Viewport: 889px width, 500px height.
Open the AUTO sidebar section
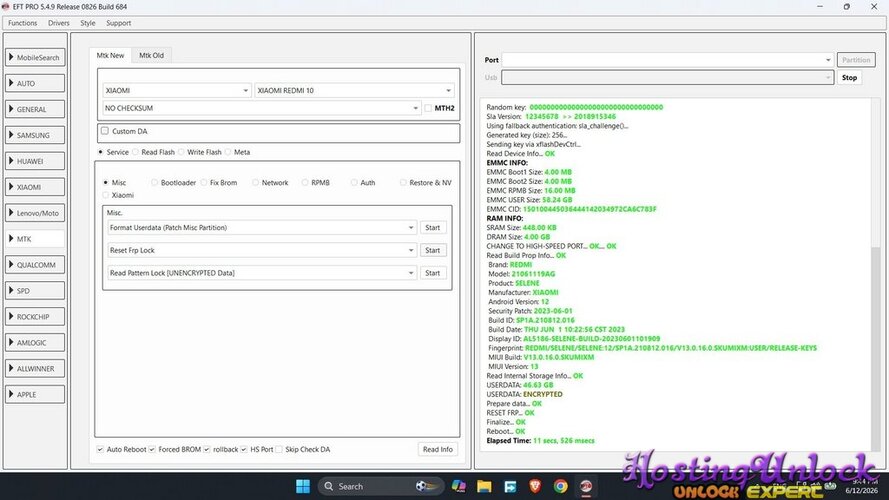click(x=35, y=83)
